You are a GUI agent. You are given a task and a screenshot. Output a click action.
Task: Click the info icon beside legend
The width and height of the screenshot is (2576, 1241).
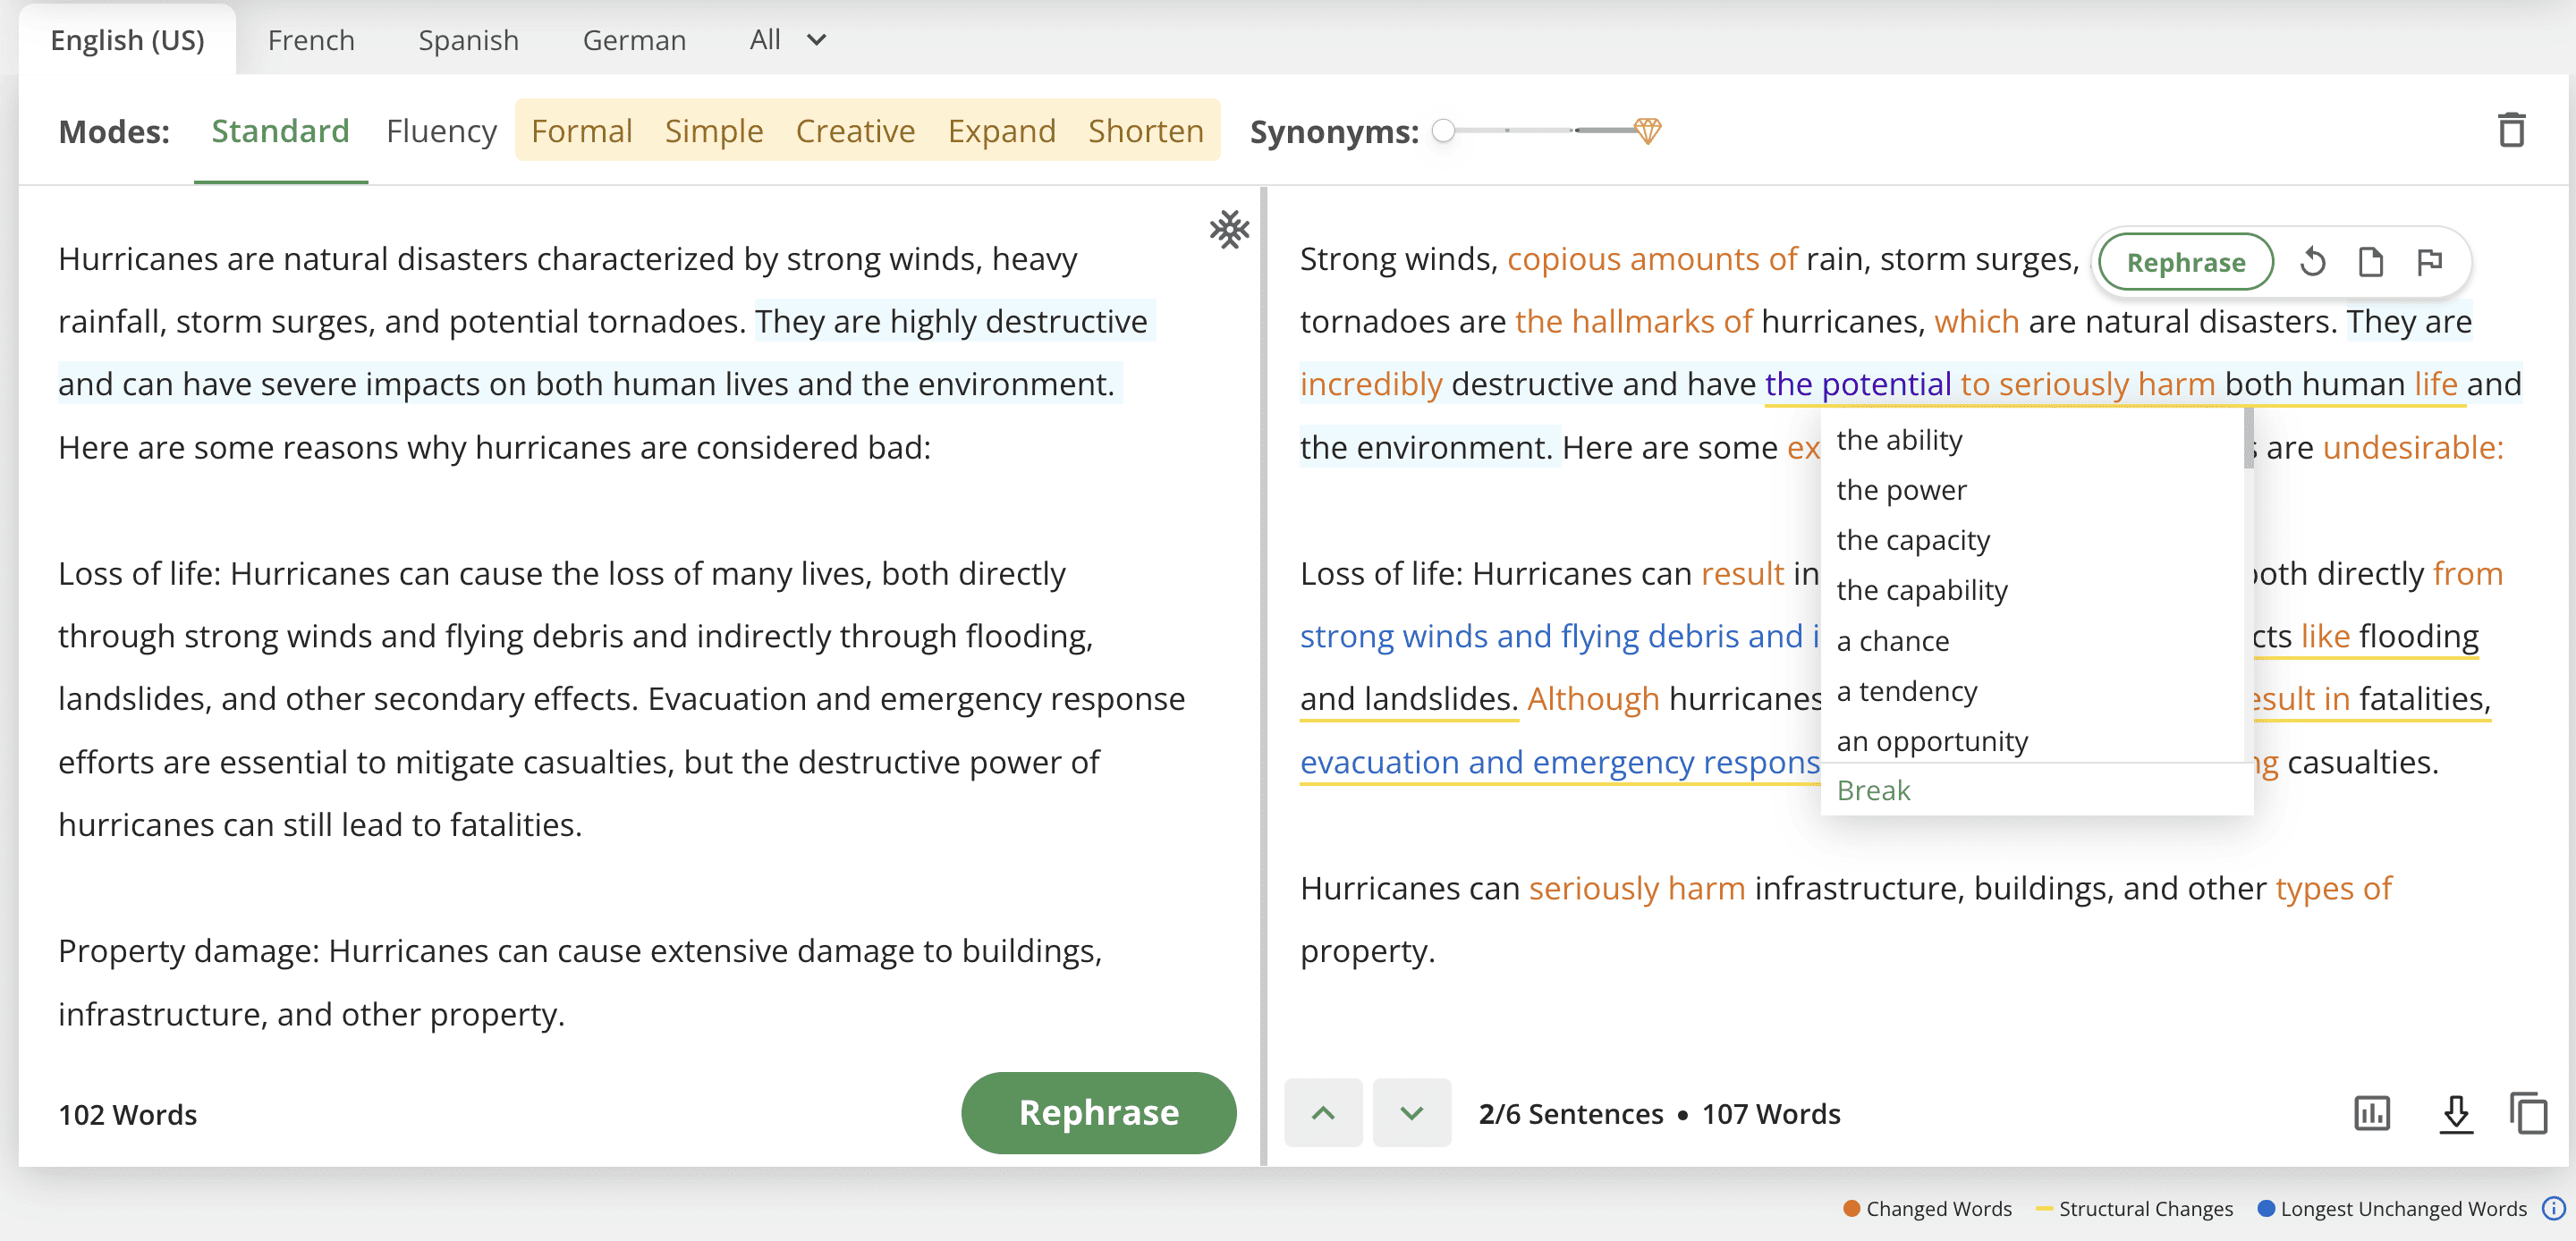pyautogui.click(x=2554, y=1208)
